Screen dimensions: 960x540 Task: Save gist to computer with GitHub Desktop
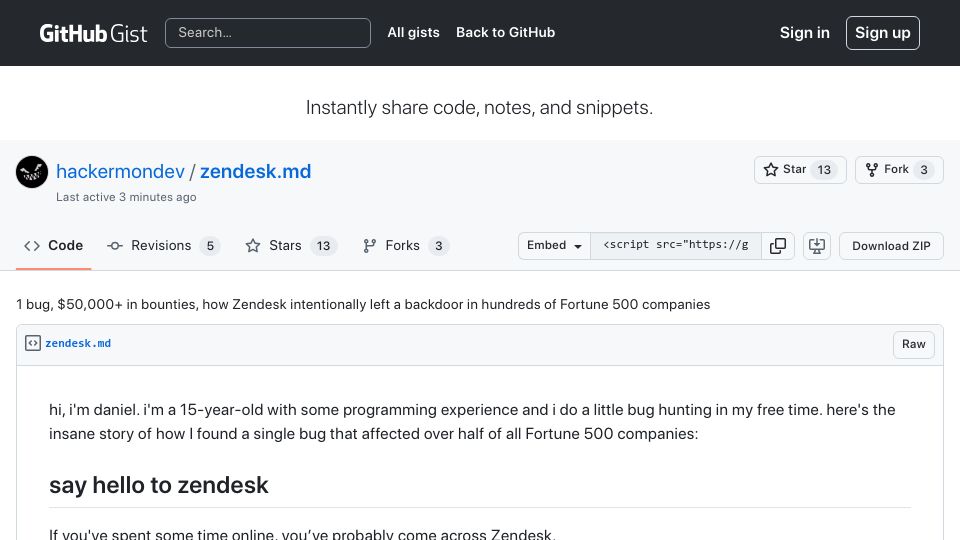pos(817,246)
